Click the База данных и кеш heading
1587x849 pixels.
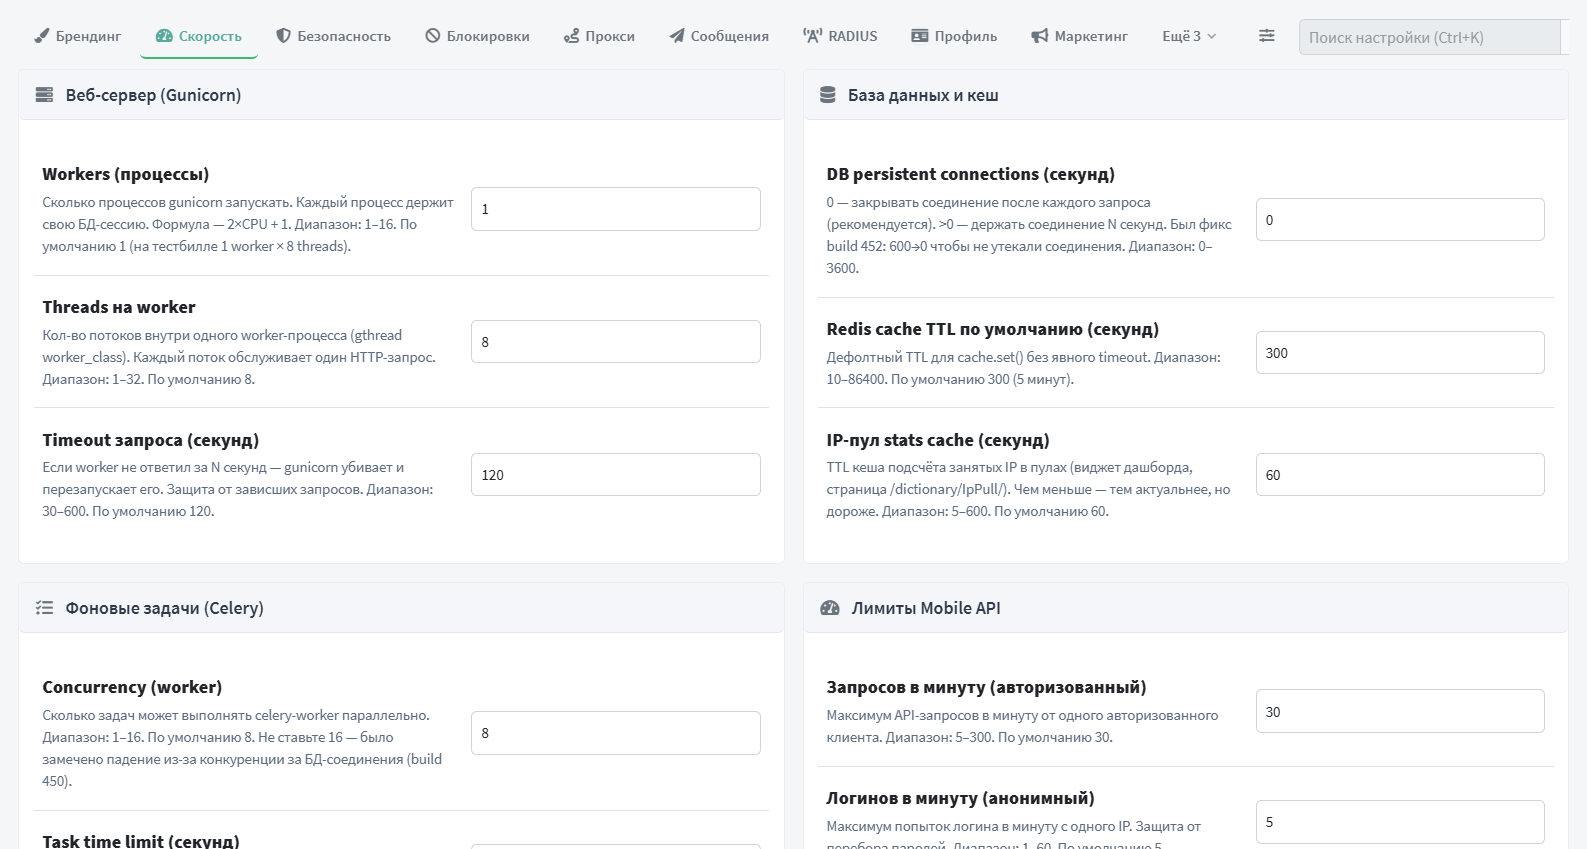[x=923, y=95]
